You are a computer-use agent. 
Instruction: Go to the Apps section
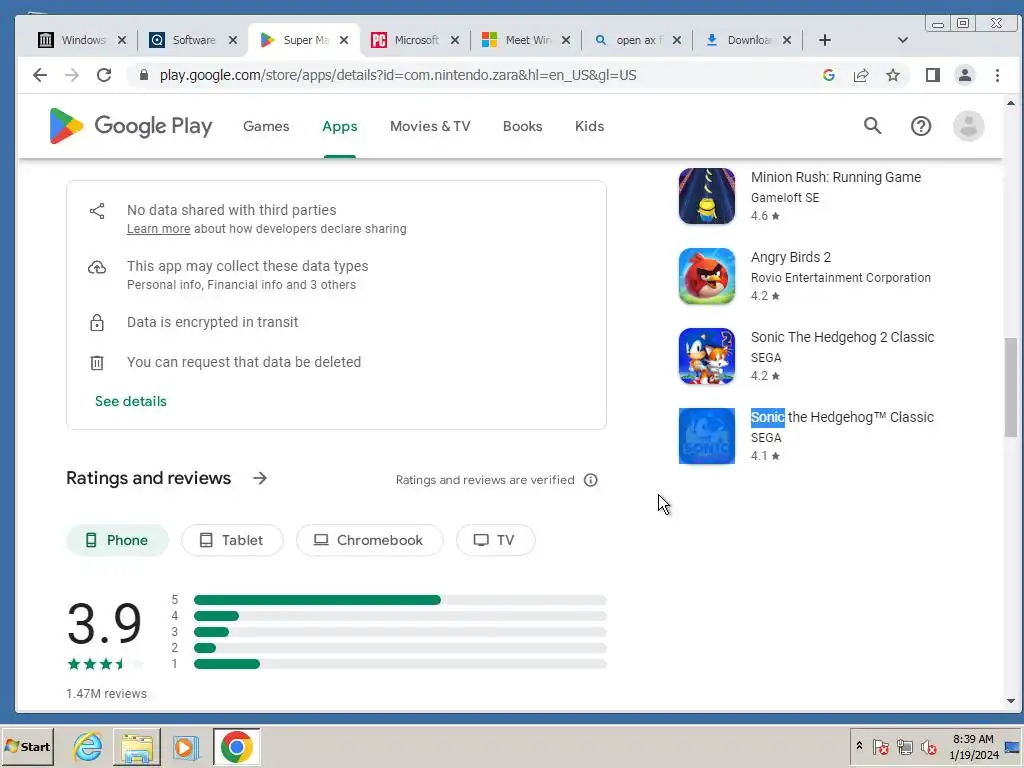(340, 126)
